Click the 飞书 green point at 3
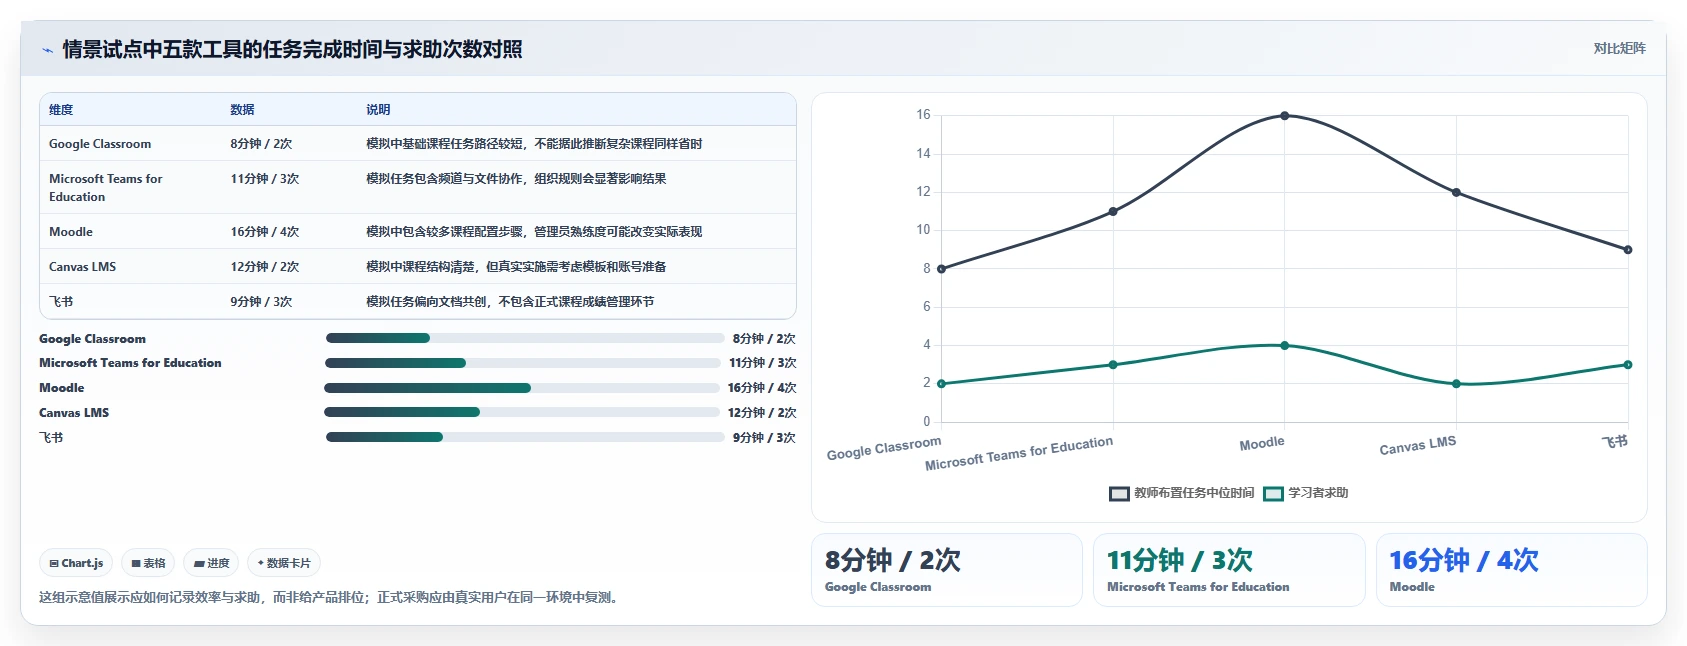 pos(1628,365)
